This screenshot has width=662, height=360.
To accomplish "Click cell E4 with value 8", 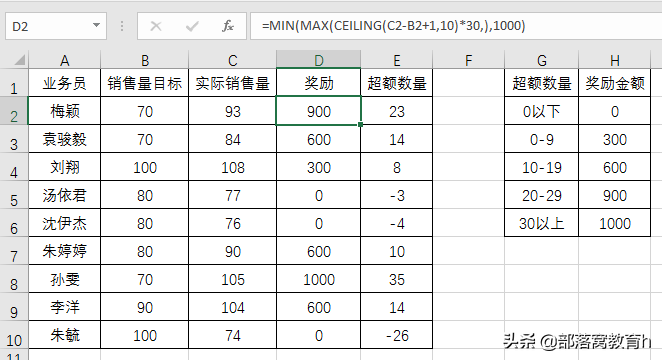I will tap(397, 167).
